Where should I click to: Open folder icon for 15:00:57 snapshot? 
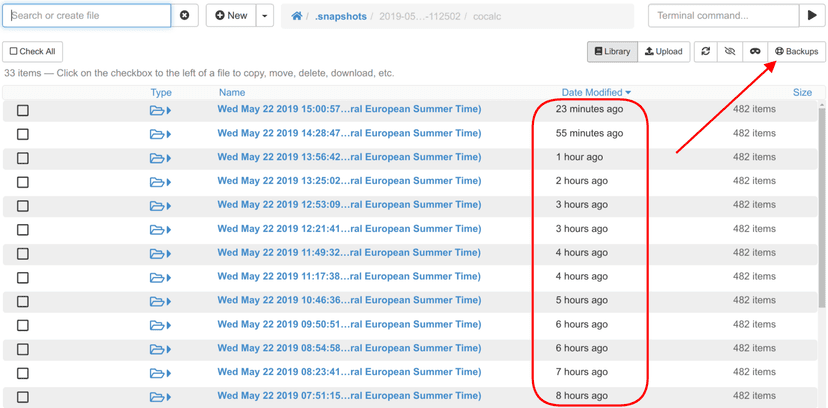click(x=160, y=110)
